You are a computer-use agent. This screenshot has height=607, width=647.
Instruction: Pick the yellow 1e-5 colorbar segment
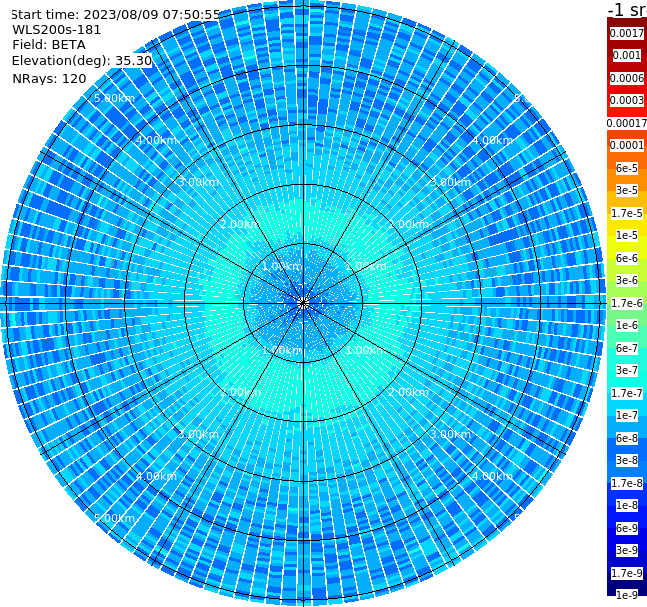(x=627, y=235)
